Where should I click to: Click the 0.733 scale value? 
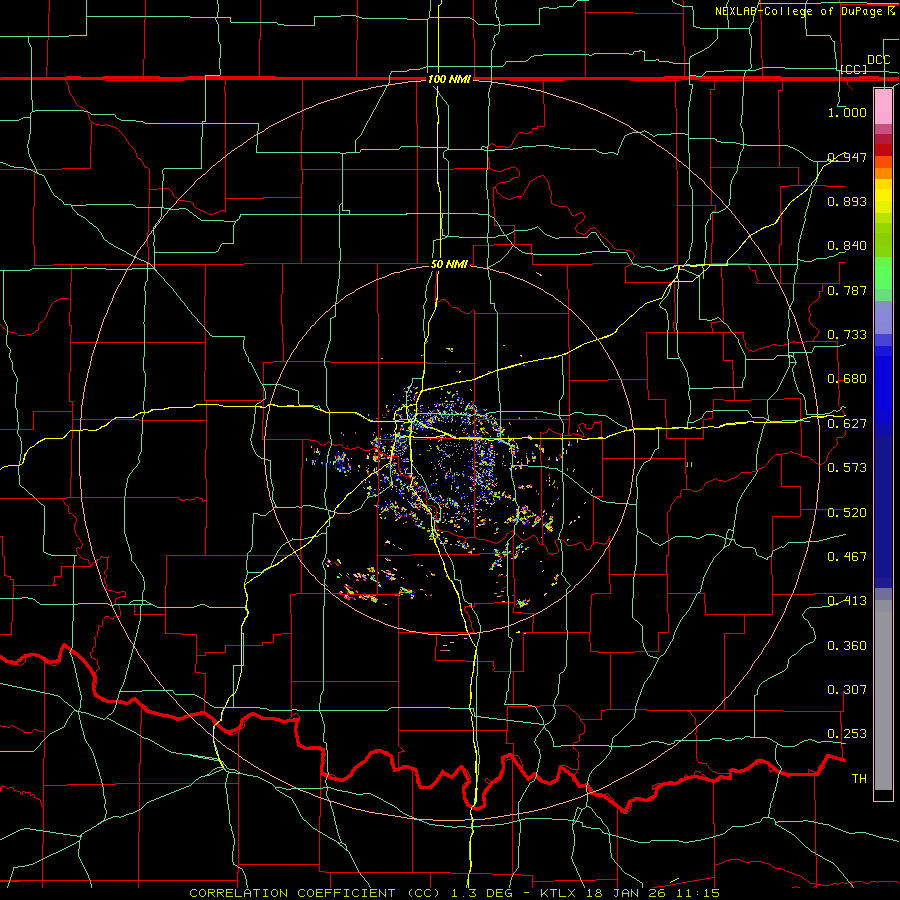[x=847, y=335]
